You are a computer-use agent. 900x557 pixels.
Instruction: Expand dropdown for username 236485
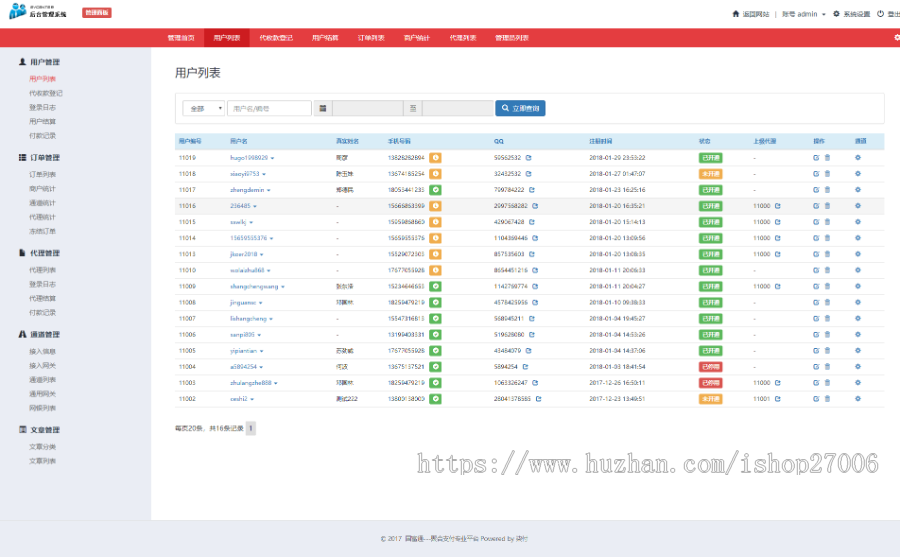pyautogui.click(x=255, y=206)
